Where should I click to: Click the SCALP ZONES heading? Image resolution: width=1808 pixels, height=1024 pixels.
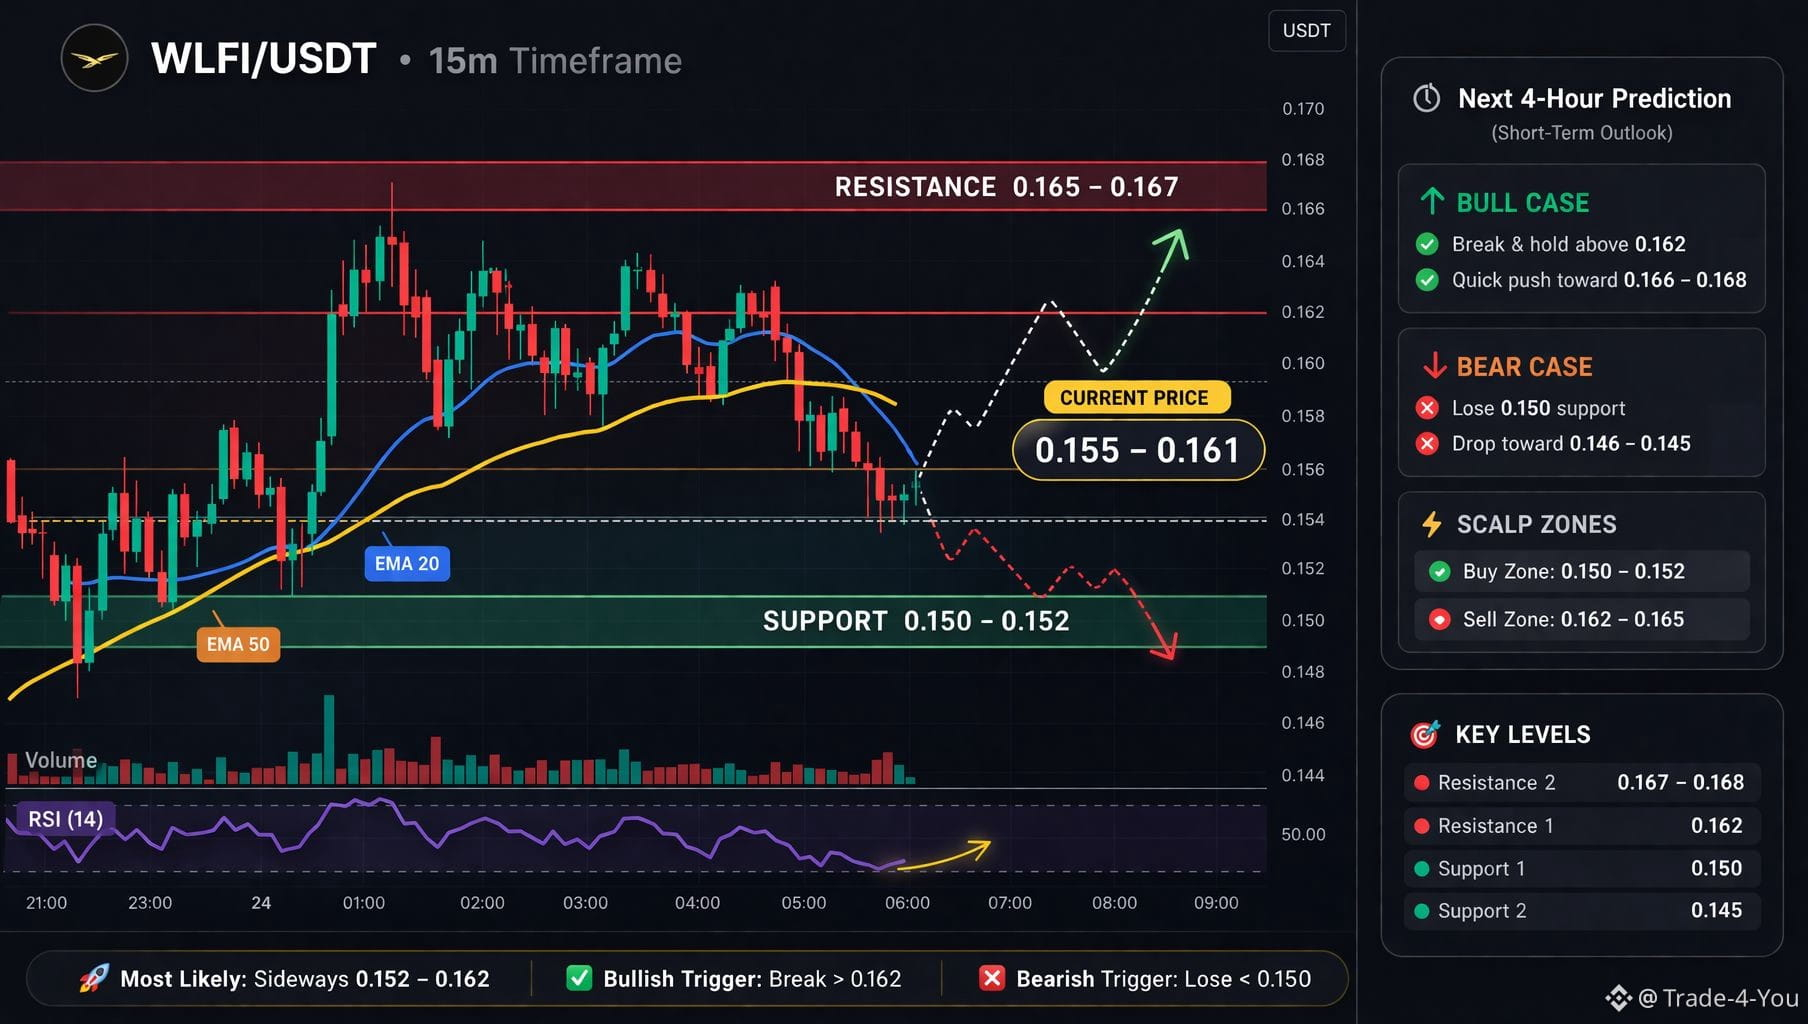coord(1536,524)
